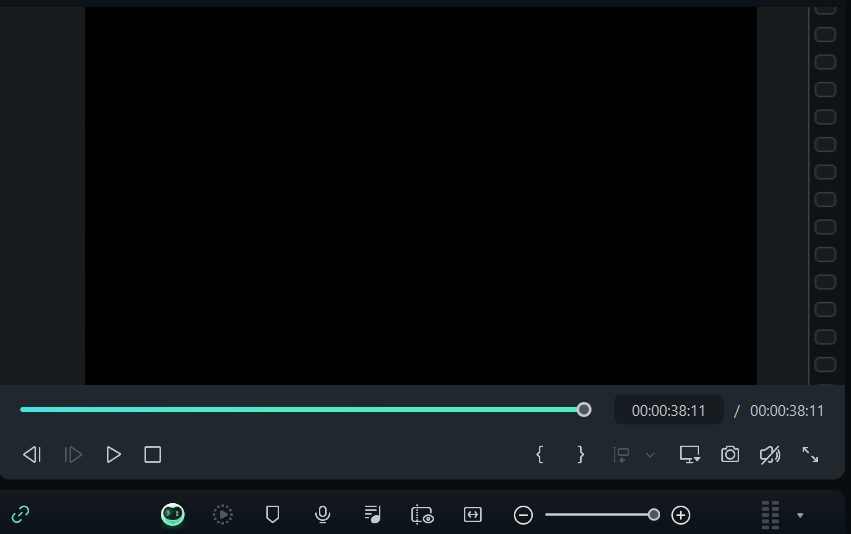Record voiceover with the microphone icon
851x534 pixels.
[322, 514]
